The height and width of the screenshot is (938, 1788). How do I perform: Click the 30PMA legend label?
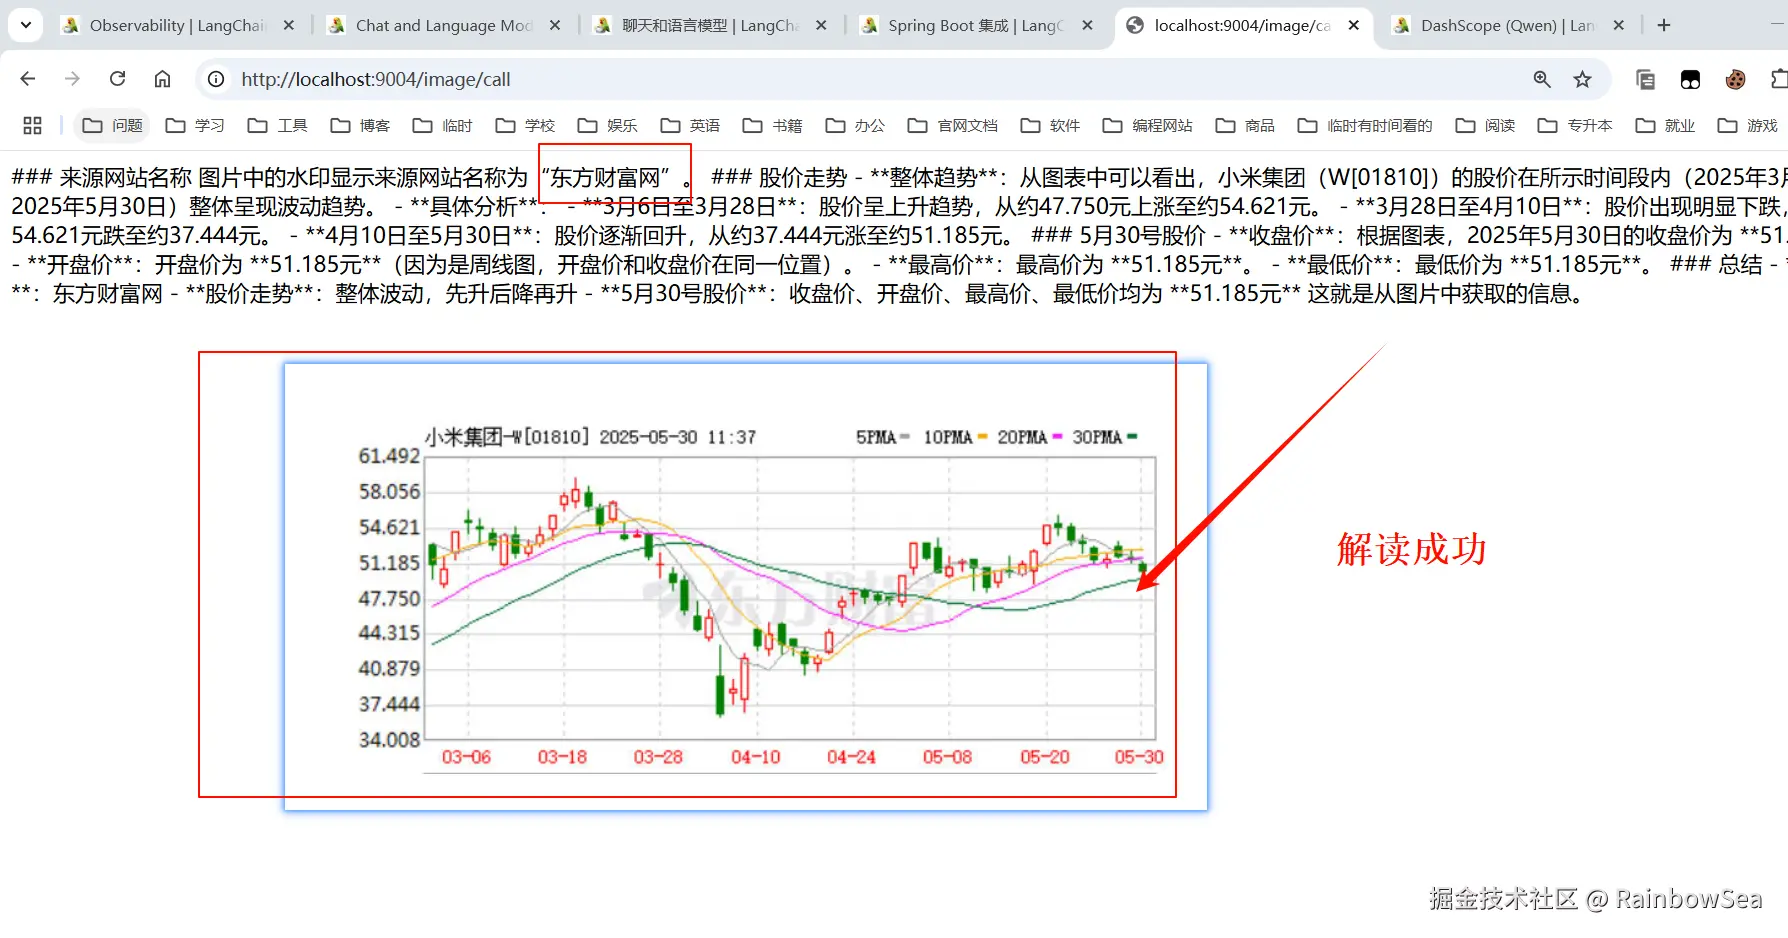coord(1097,437)
